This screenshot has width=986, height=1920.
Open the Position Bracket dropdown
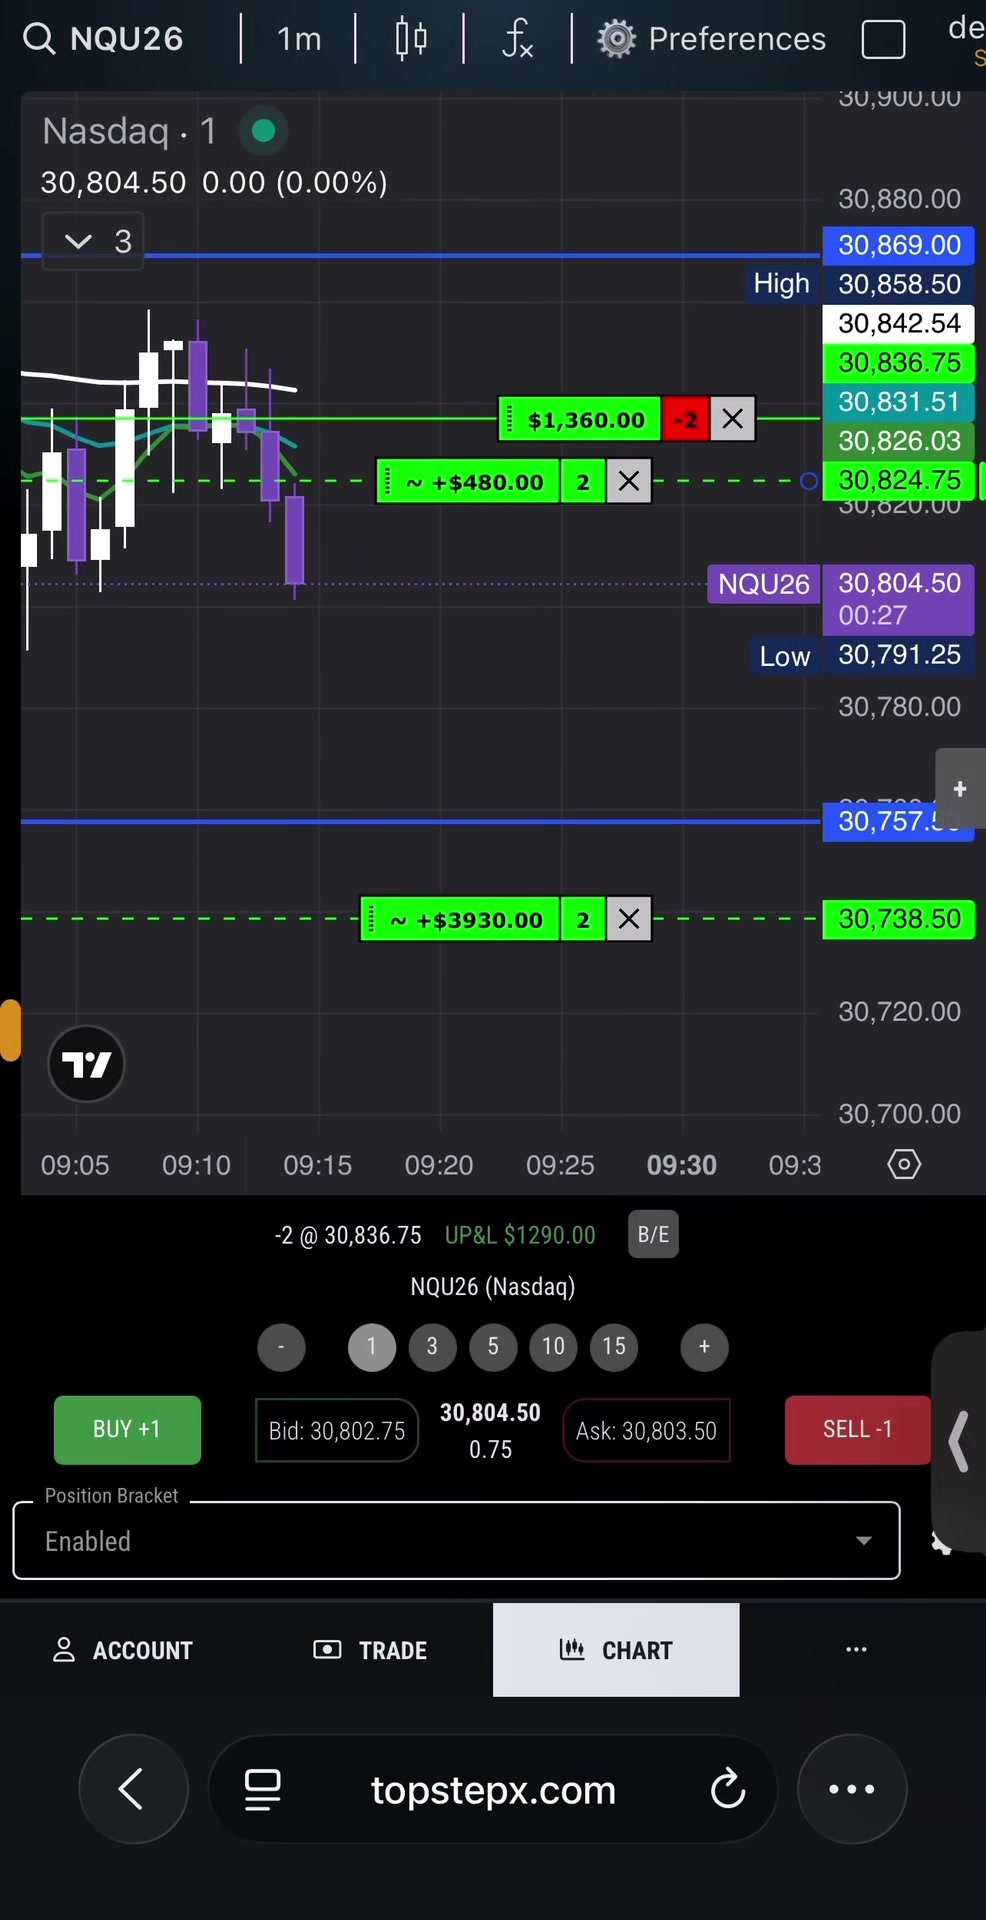tap(456, 1541)
